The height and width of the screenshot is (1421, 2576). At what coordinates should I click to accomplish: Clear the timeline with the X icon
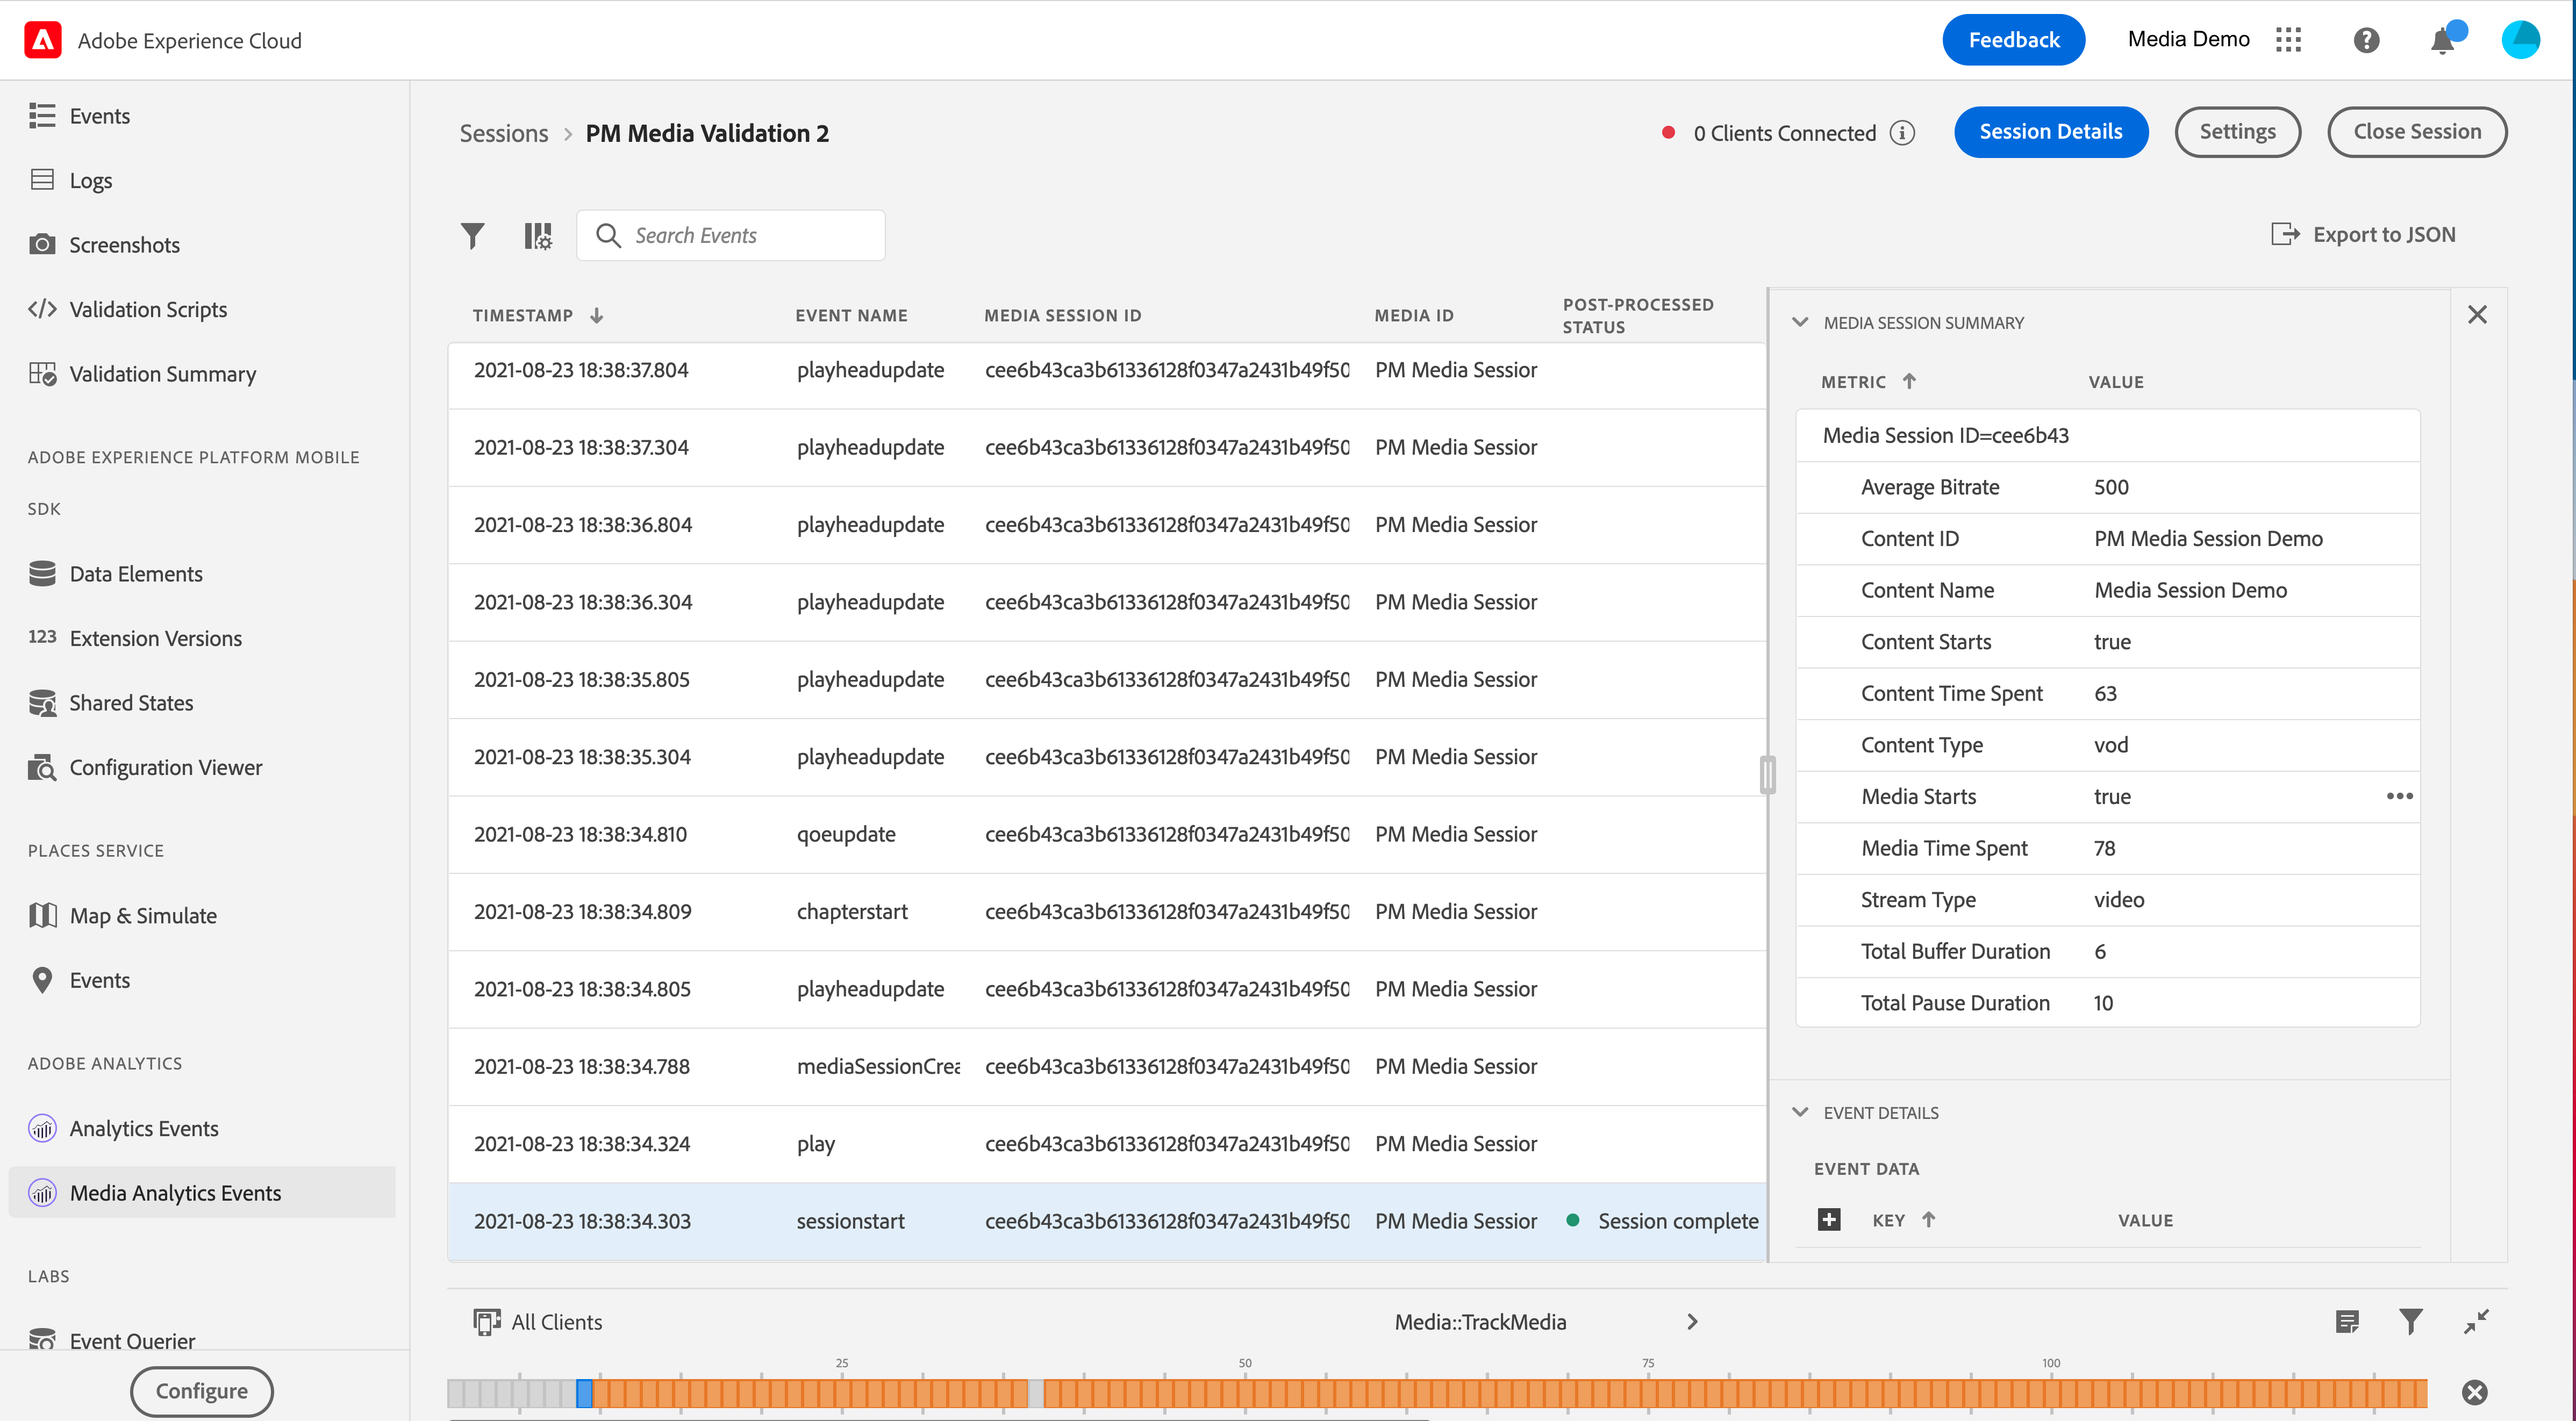coord(2475,1392)
